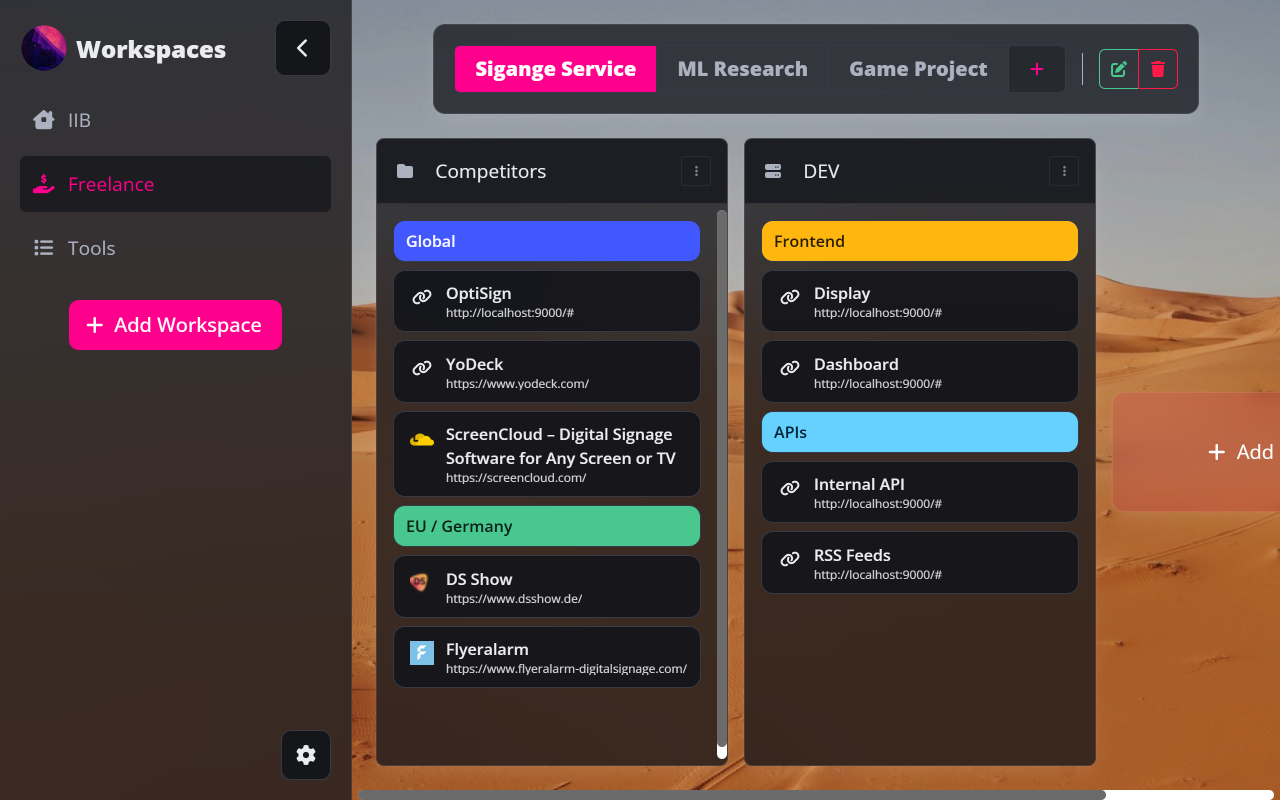The image size is (1280, 800).
Task: Collapse the sidebar with the chevron button
Action: [x=302, y=48]
